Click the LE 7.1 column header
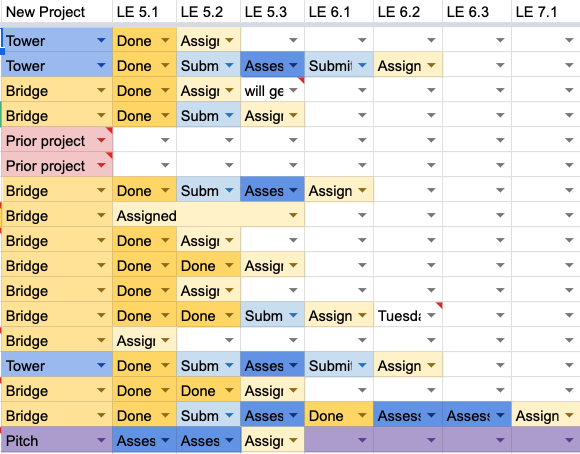 pyautogui.click(x=536, y=12)
